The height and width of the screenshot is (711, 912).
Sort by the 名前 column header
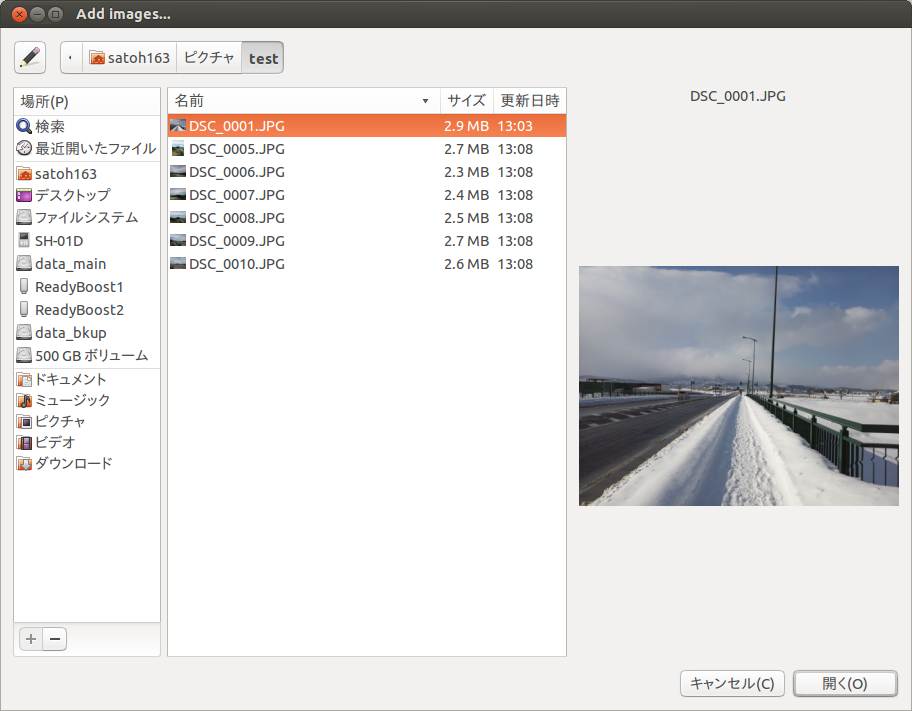pos(304,101)
